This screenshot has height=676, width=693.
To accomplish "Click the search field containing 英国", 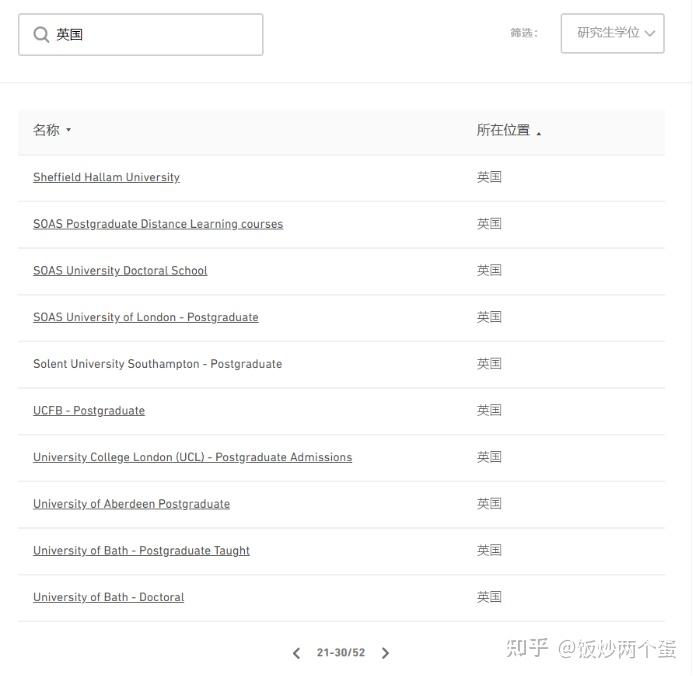I will (141, 34).
